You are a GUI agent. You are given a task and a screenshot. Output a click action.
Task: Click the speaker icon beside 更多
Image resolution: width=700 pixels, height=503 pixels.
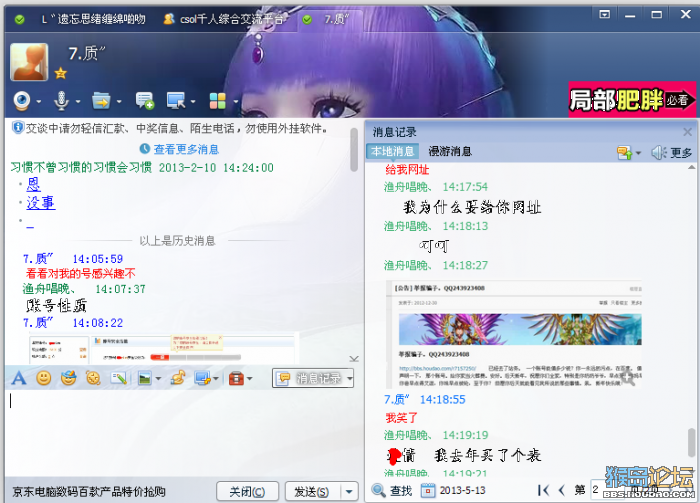click(658, 153)
